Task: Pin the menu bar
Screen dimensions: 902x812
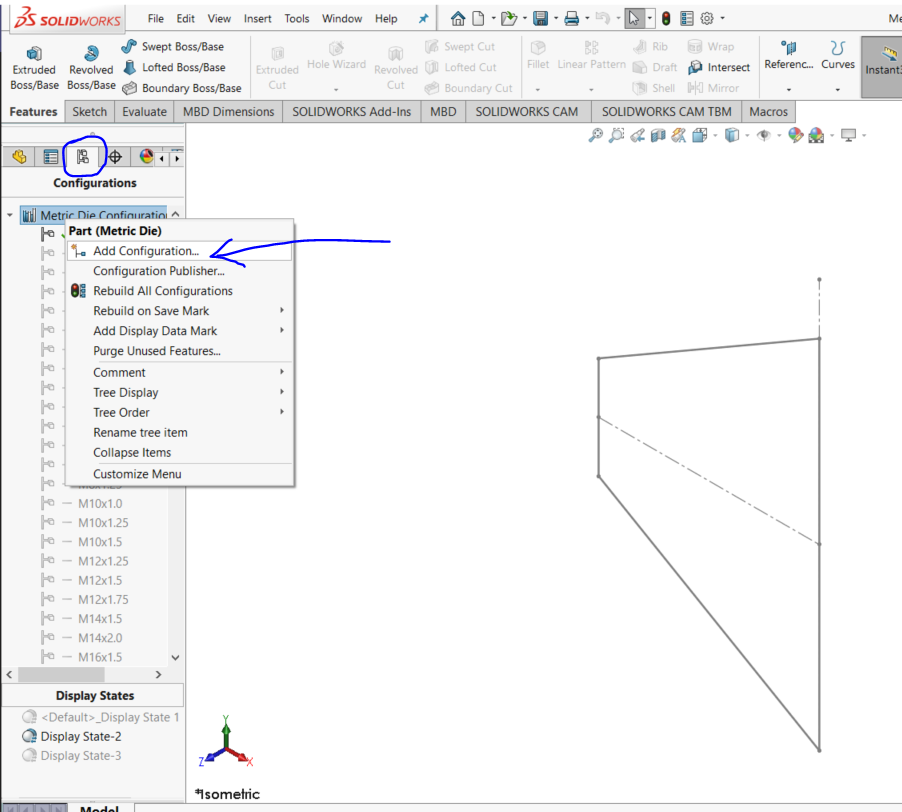Action: pyautogui.click(x=423, y=18)
